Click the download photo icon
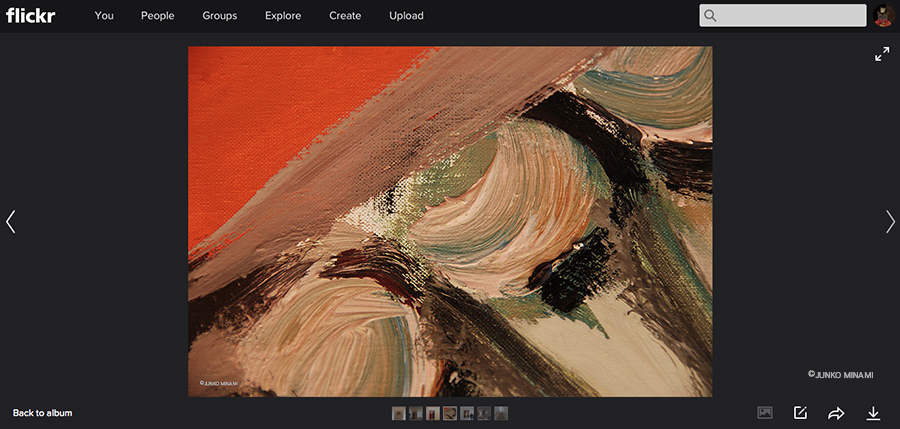900x429 pixels. (x=872, y=413)
